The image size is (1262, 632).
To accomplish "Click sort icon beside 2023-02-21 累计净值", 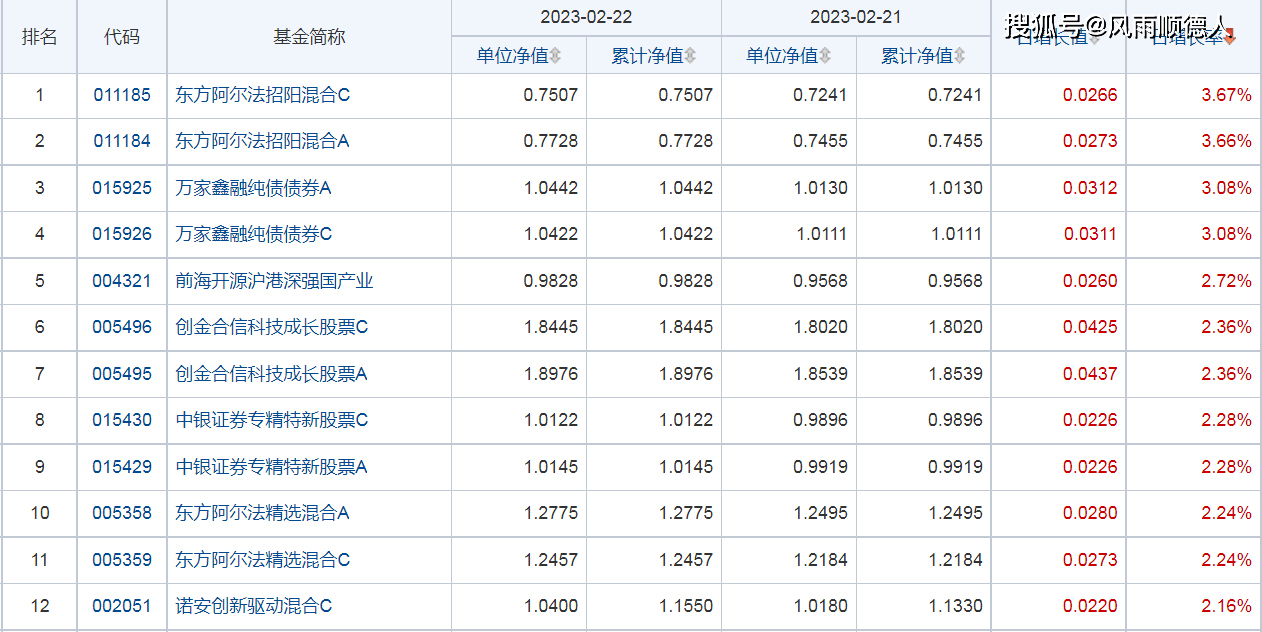I will pos(959,57).
